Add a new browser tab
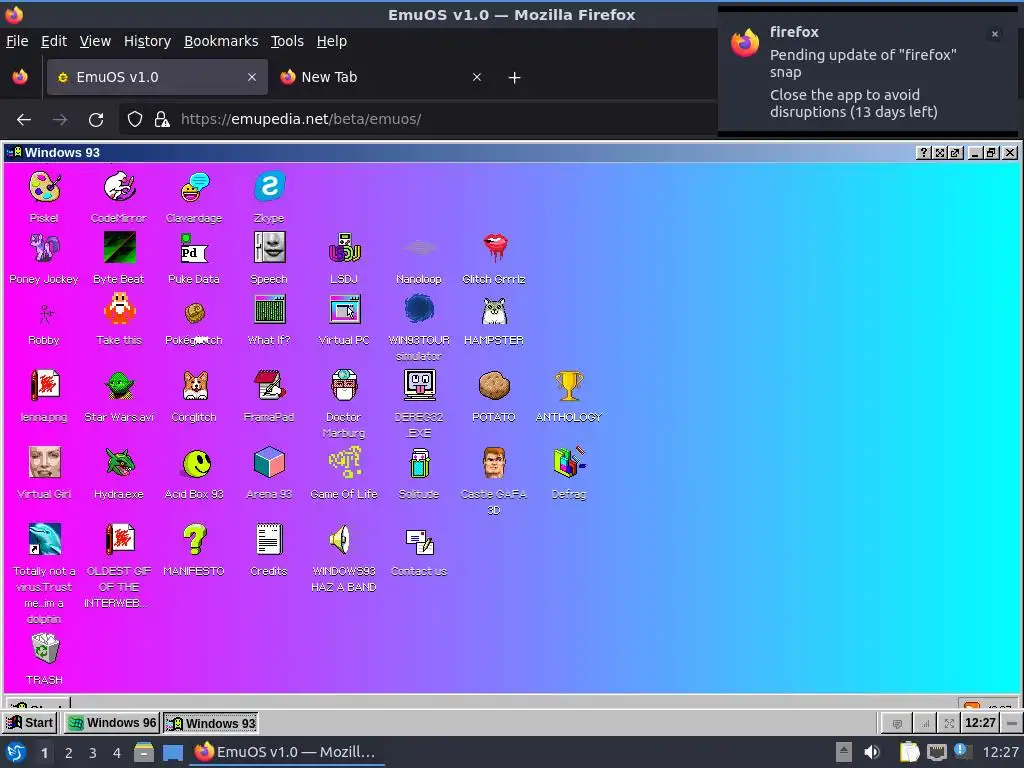 (515, 78)
